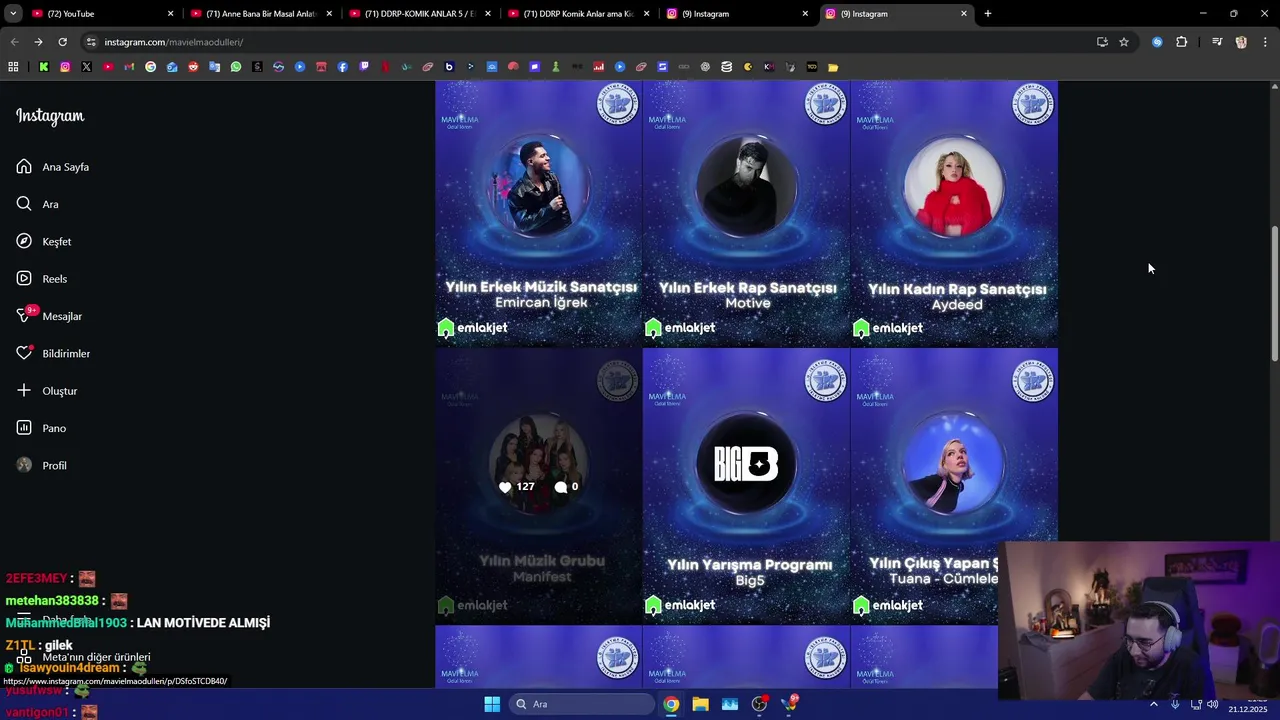This screenshot has height=720, width=1280.
Task: Open the X (Twitter) bookmark
Action: 86,67
